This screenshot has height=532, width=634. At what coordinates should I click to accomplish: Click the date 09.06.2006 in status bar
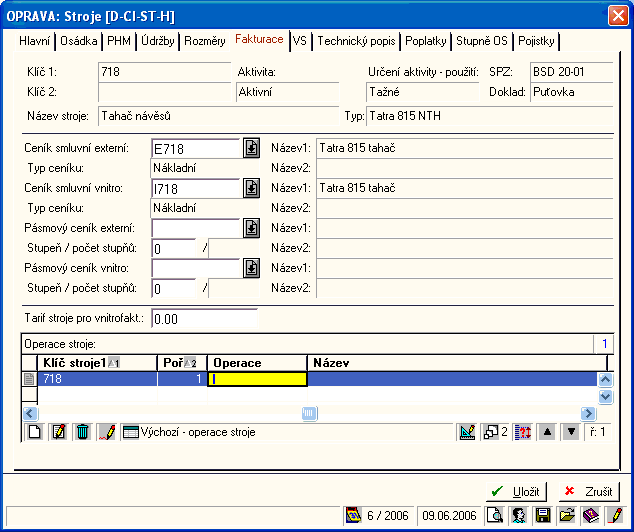point(449,515)
